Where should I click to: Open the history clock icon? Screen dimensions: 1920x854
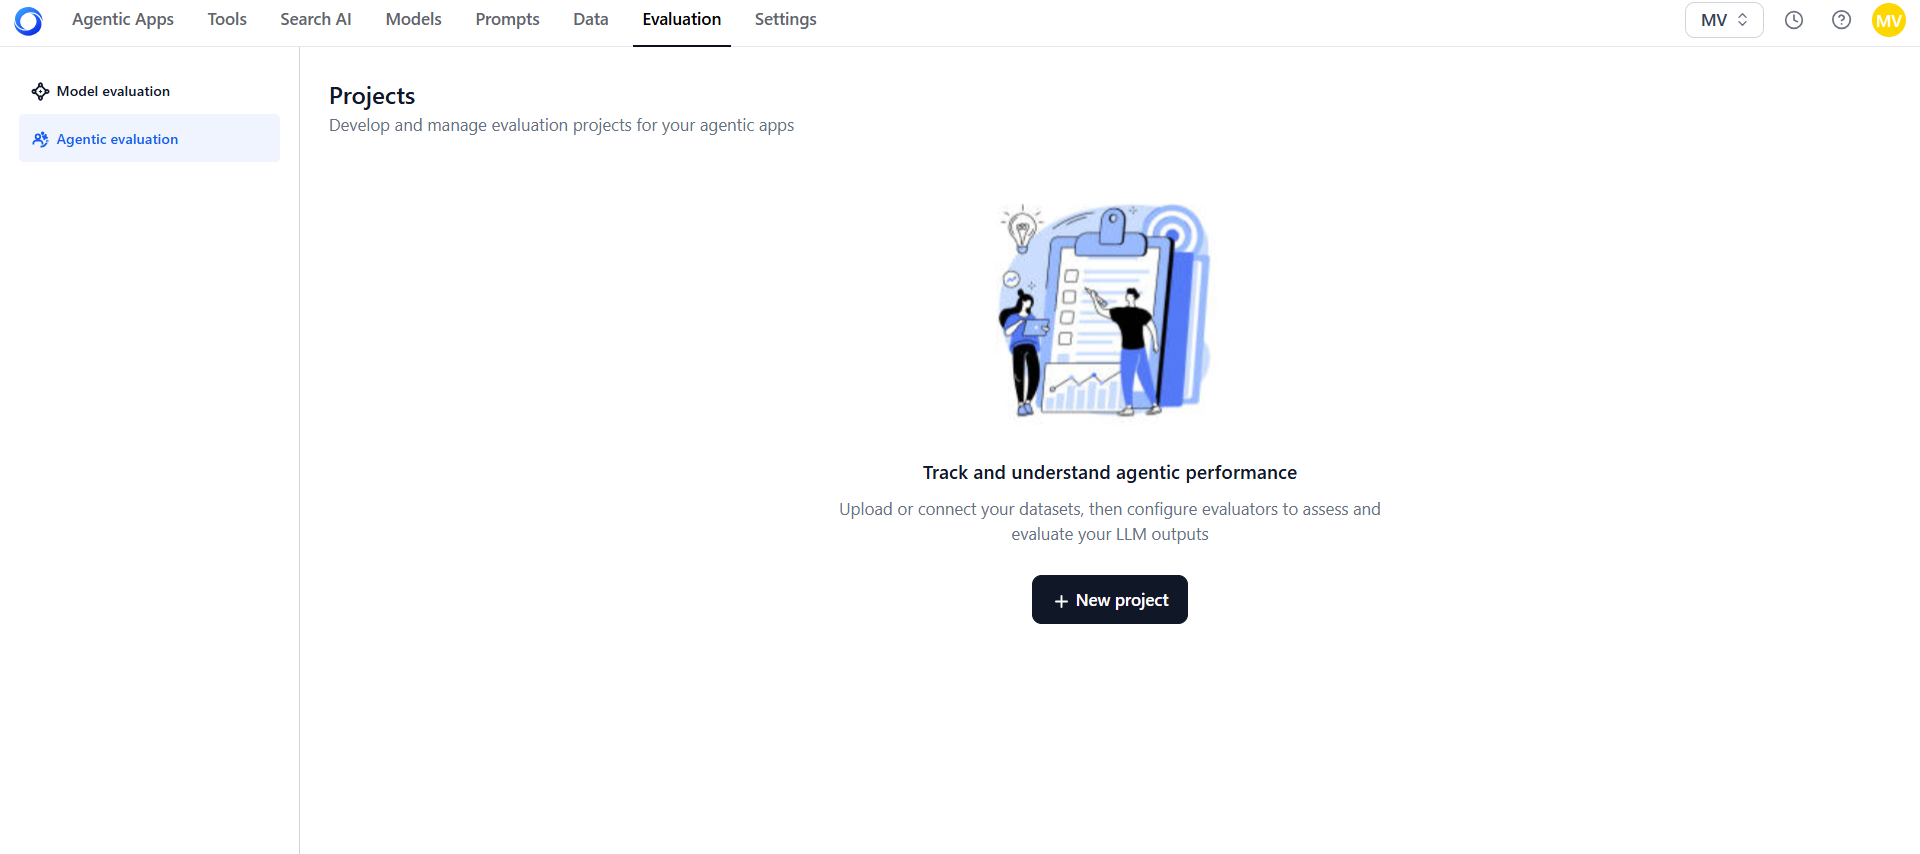(x=1794, y=20)
